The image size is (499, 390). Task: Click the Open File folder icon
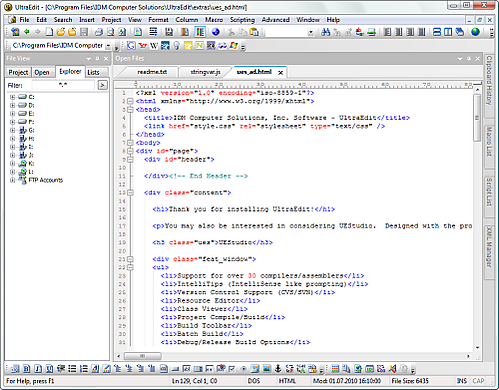pyautogui.click(x=60, y=32)
